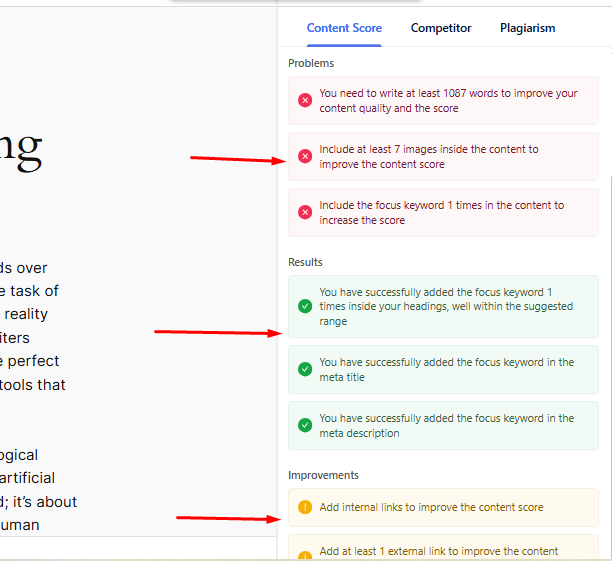
Task: Click green check icon for meta description result
Action: (x=305, y=425)
